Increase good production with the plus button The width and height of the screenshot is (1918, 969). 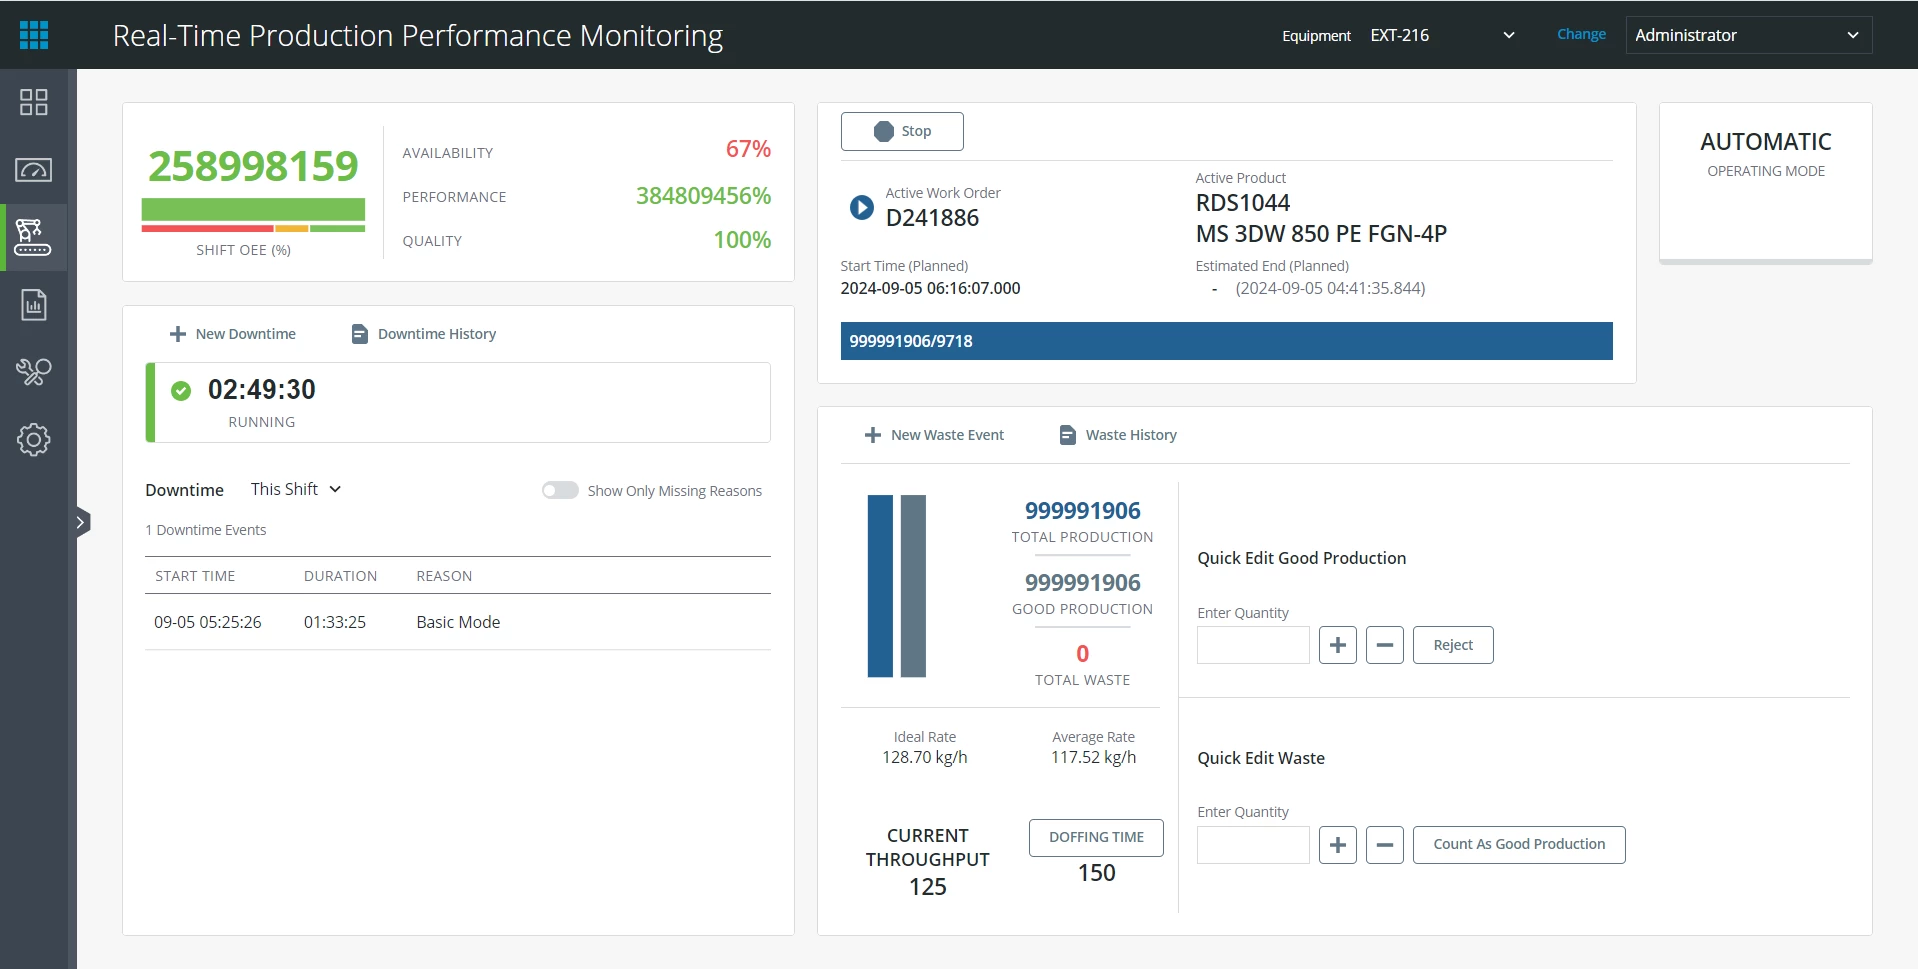1338,645
